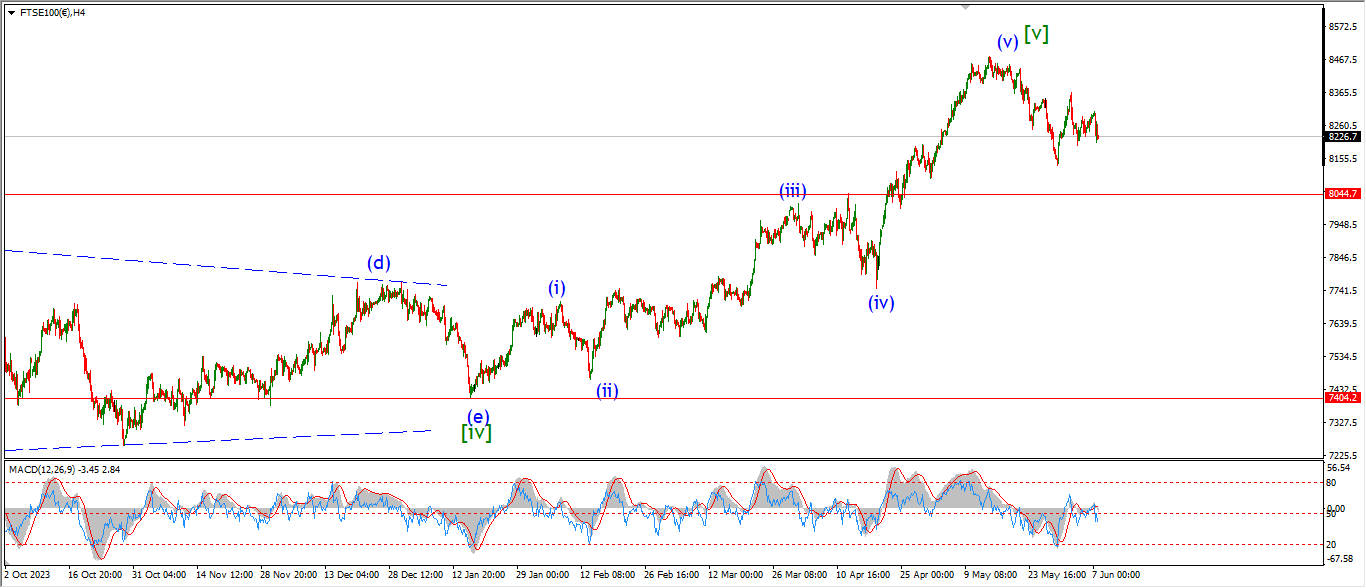1366x588 pixels.
Task: Click the 8572.5 price scale value
Action: pyautogui.click(x=1343, y=26)
